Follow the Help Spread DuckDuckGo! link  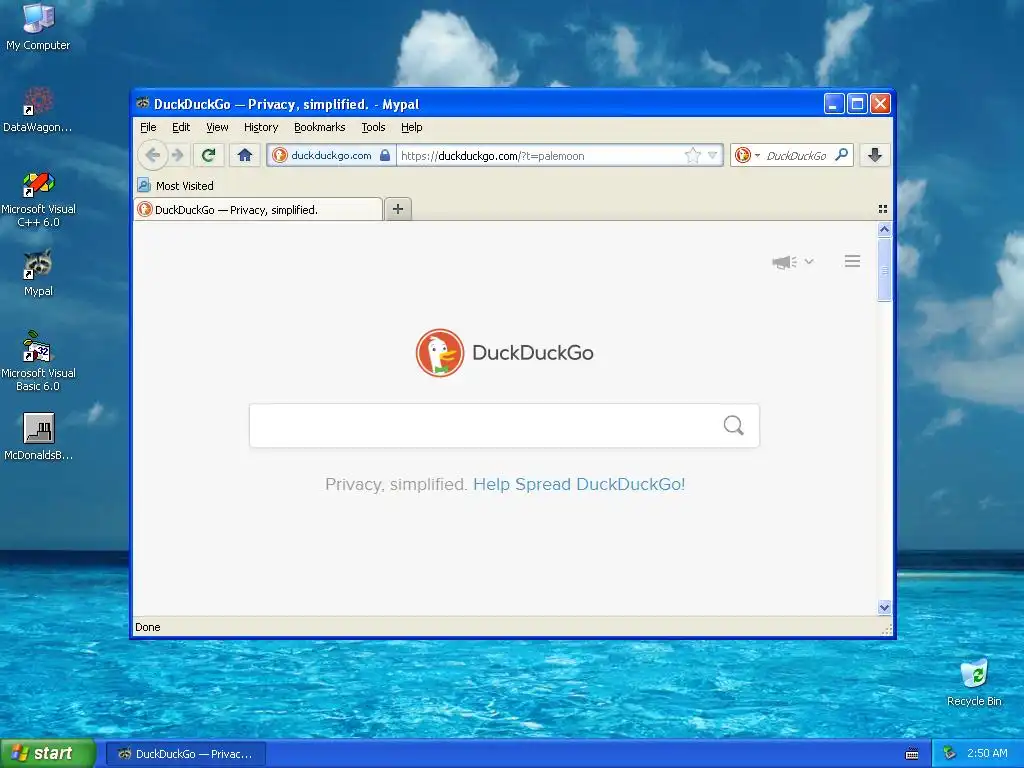pos(579,484)
